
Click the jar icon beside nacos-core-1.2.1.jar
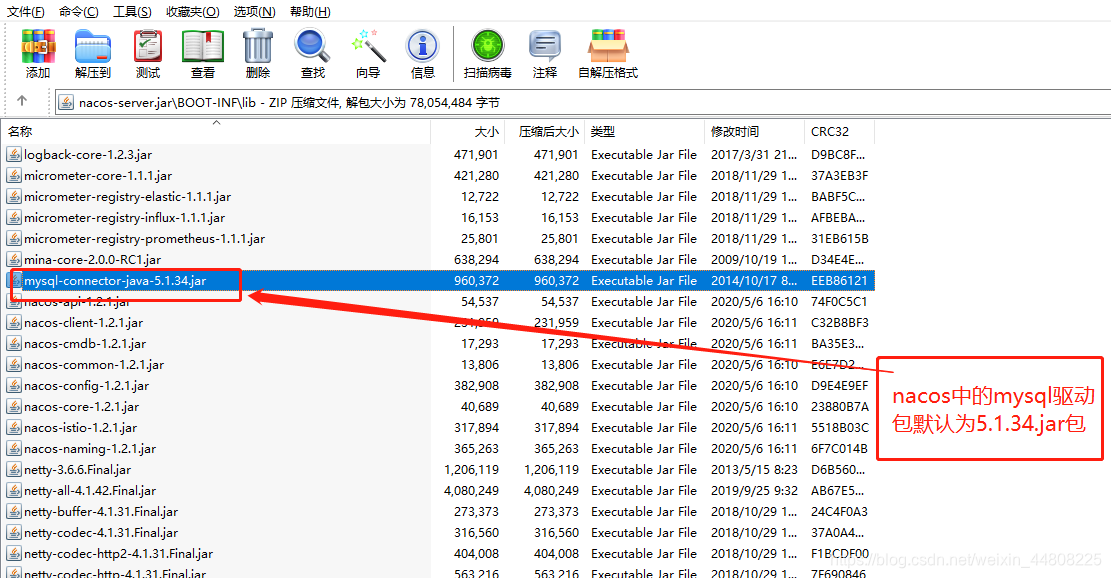(x=13, y=407)
